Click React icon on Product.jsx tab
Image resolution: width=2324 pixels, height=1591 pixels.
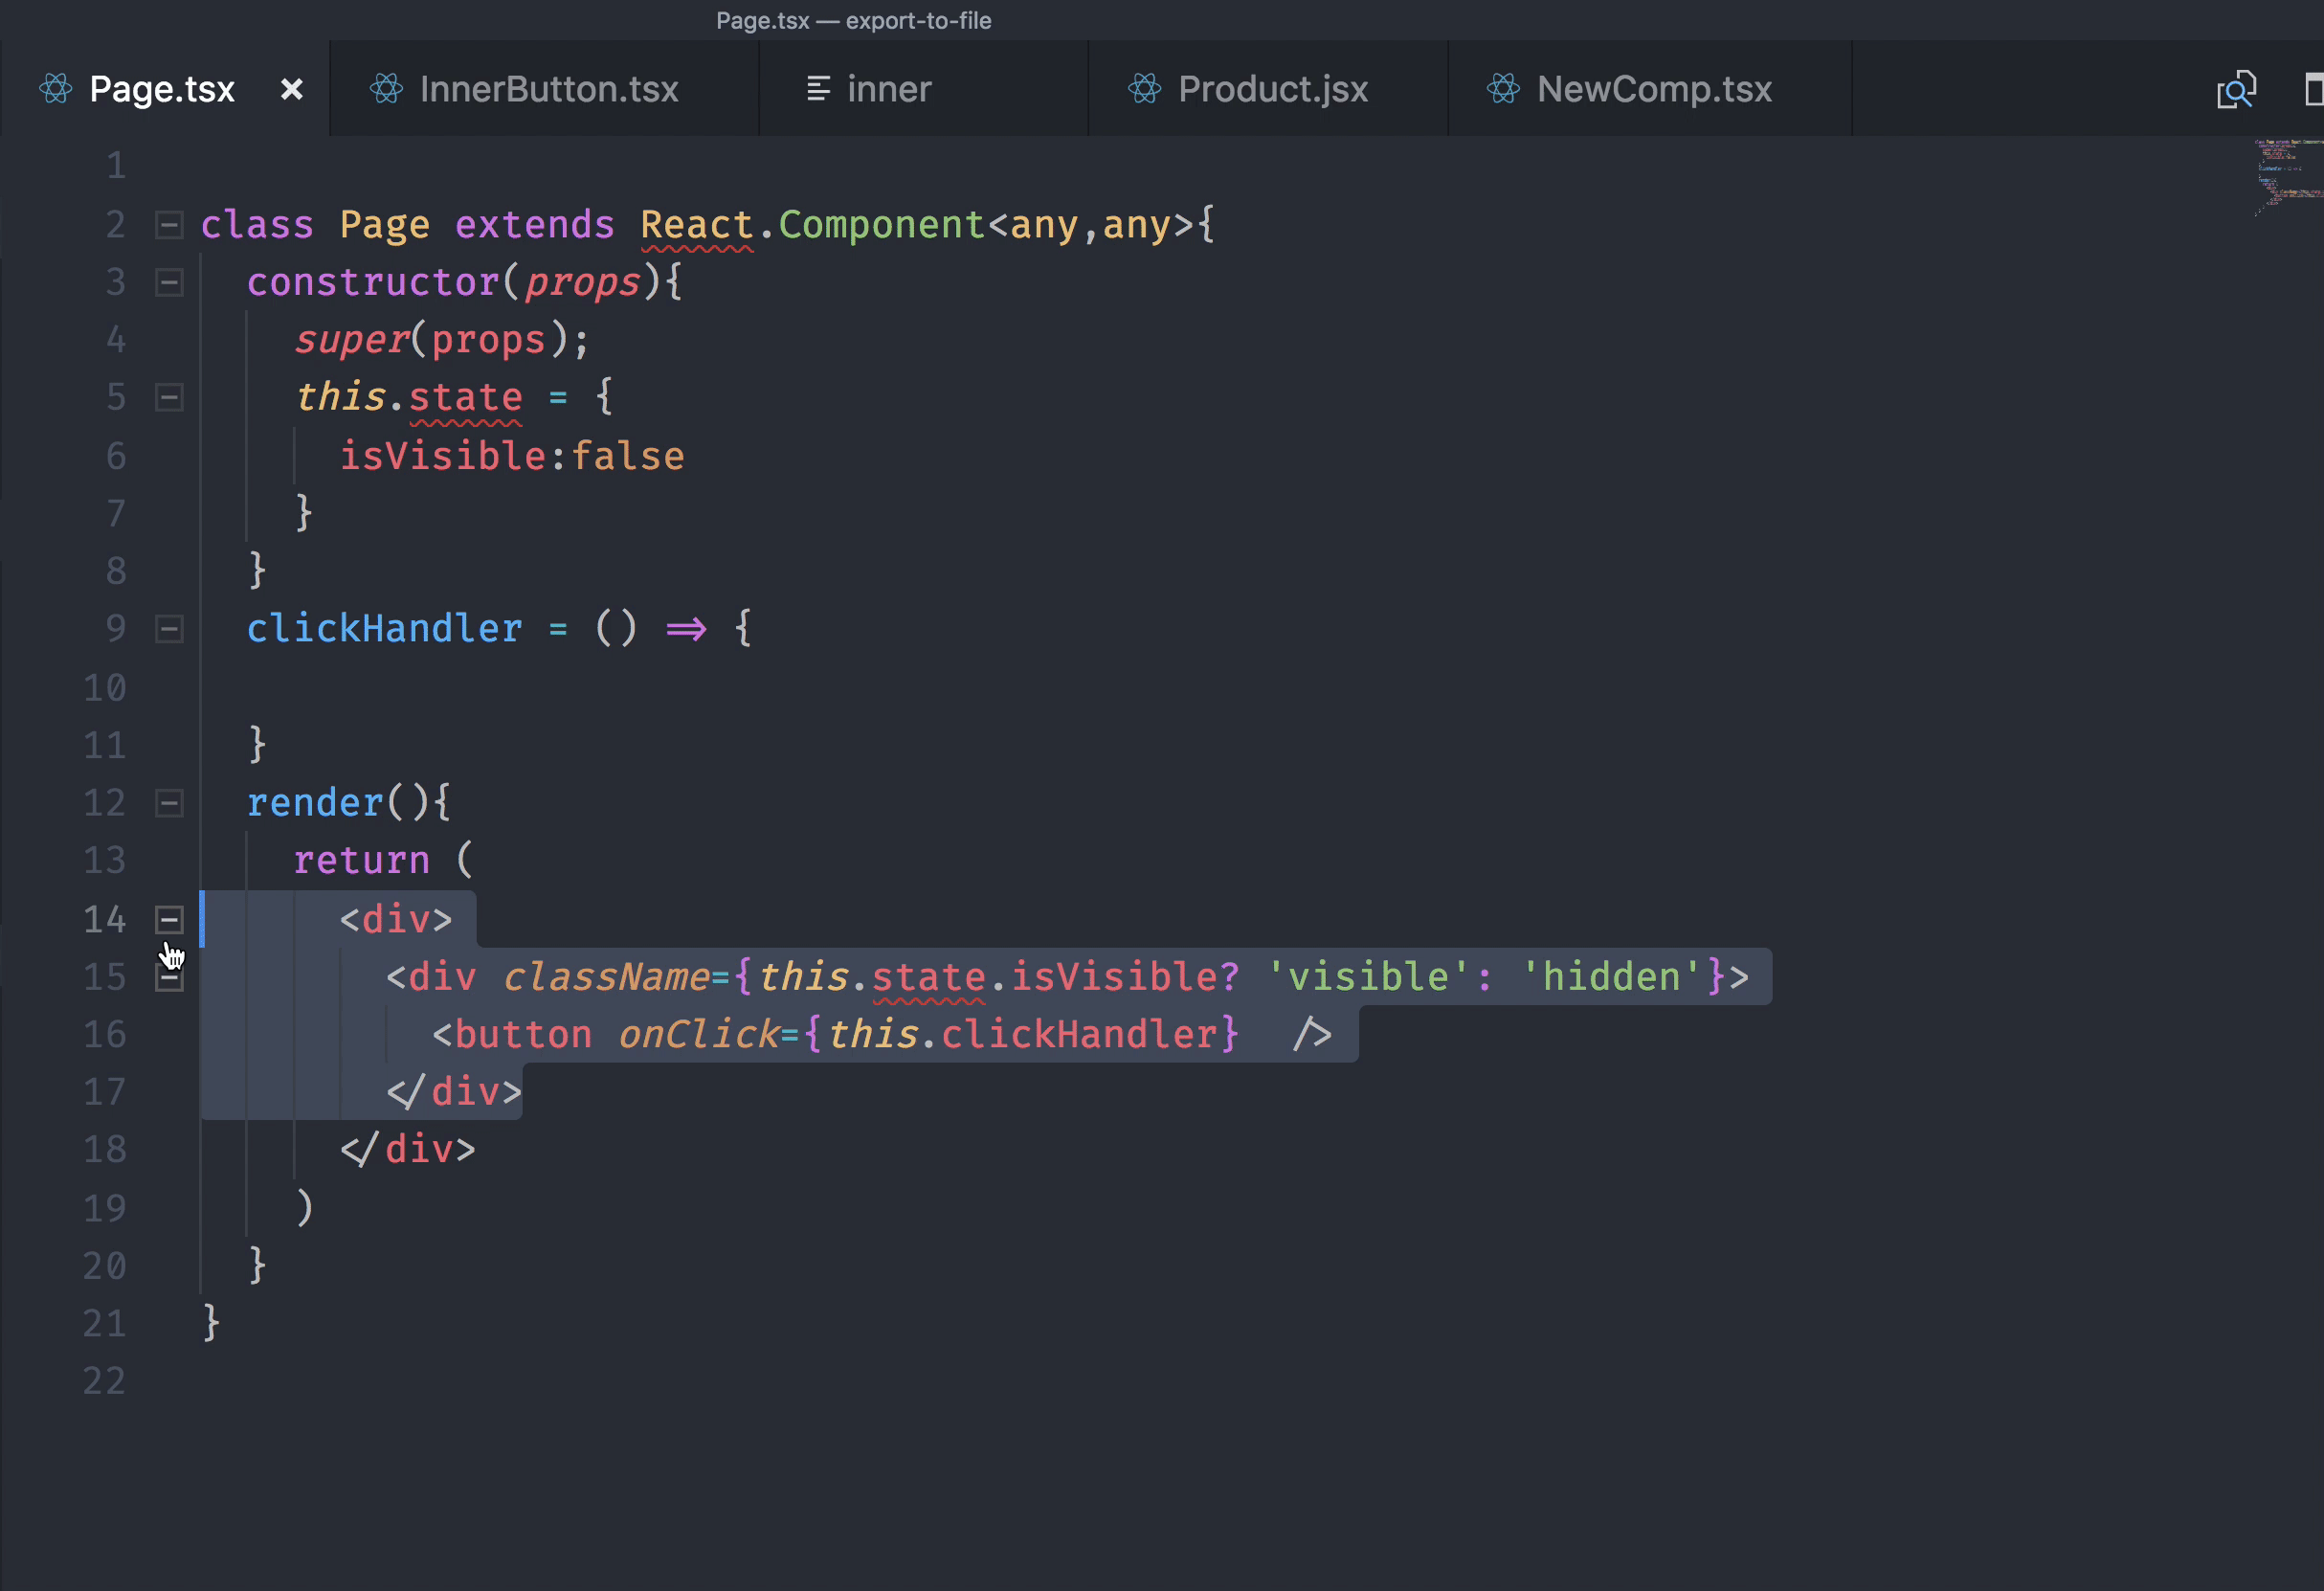(1144, 89)
